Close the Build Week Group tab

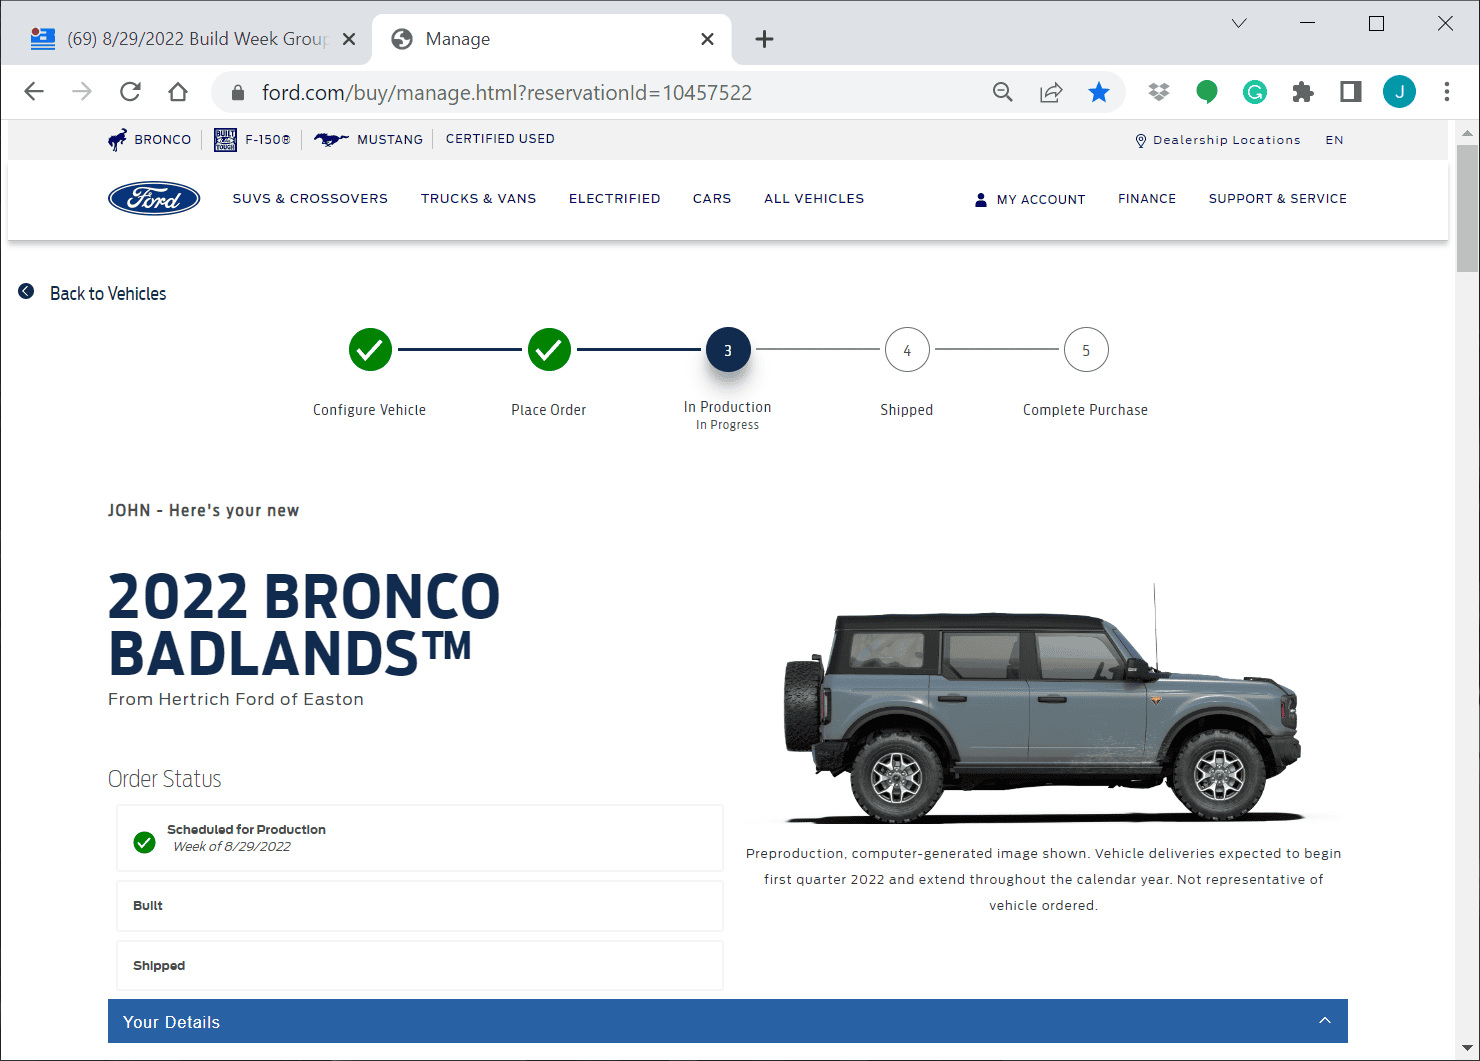point(349,39)
